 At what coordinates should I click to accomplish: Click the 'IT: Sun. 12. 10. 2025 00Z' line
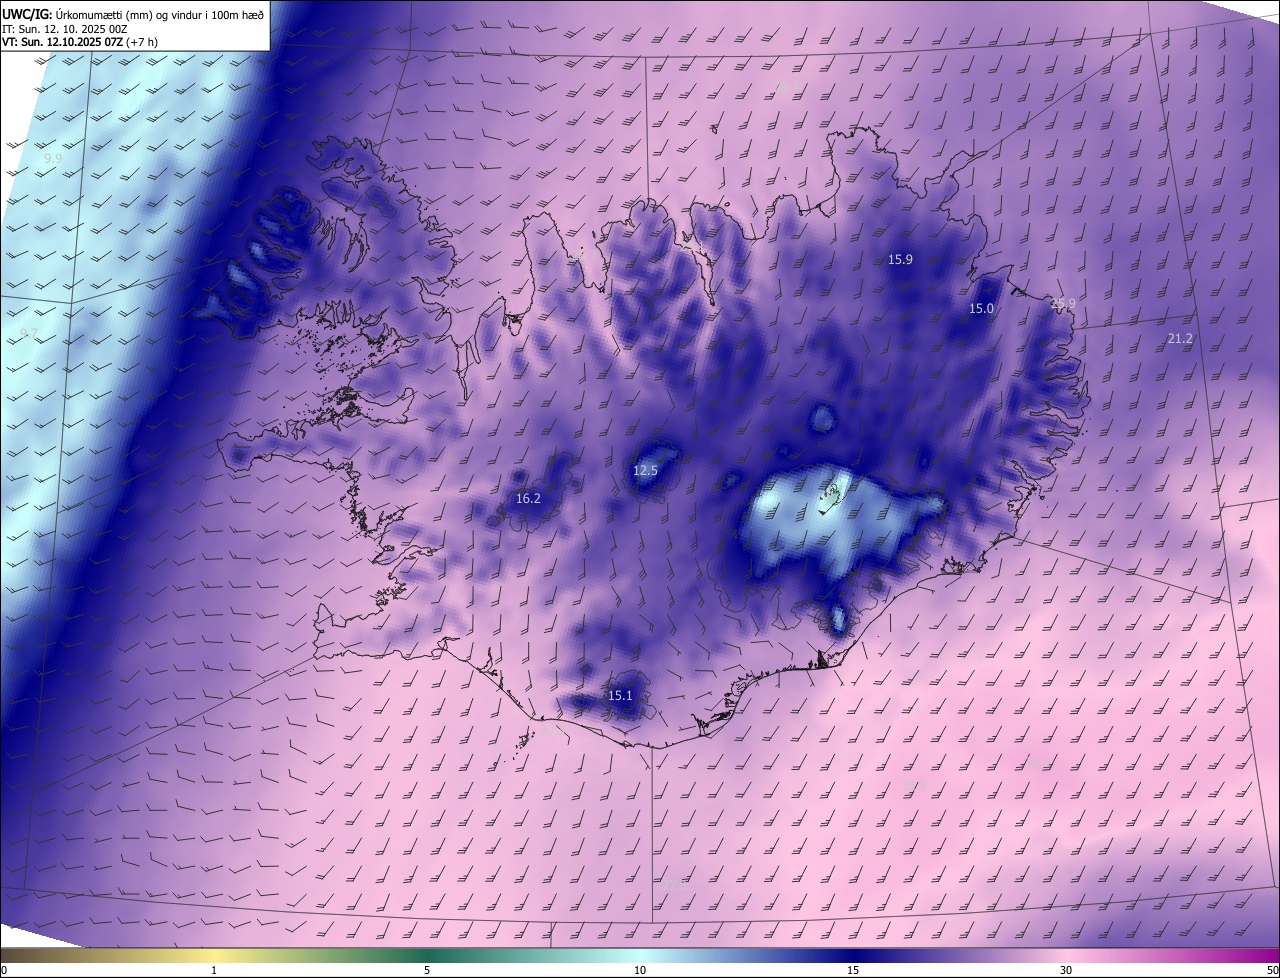coord(65,29)
